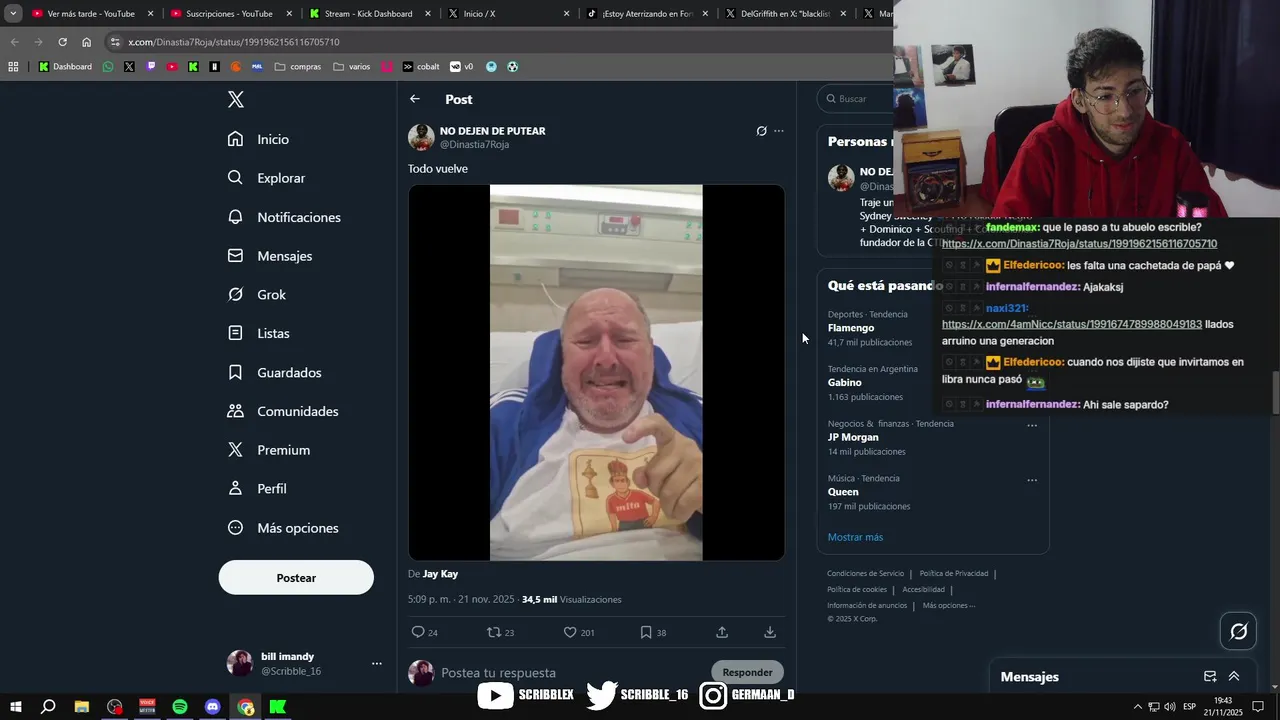Switch to Stream - Kick Dashboard tab
The width and height of the screenshot is (1280, 720).
(x=368, y=14)
